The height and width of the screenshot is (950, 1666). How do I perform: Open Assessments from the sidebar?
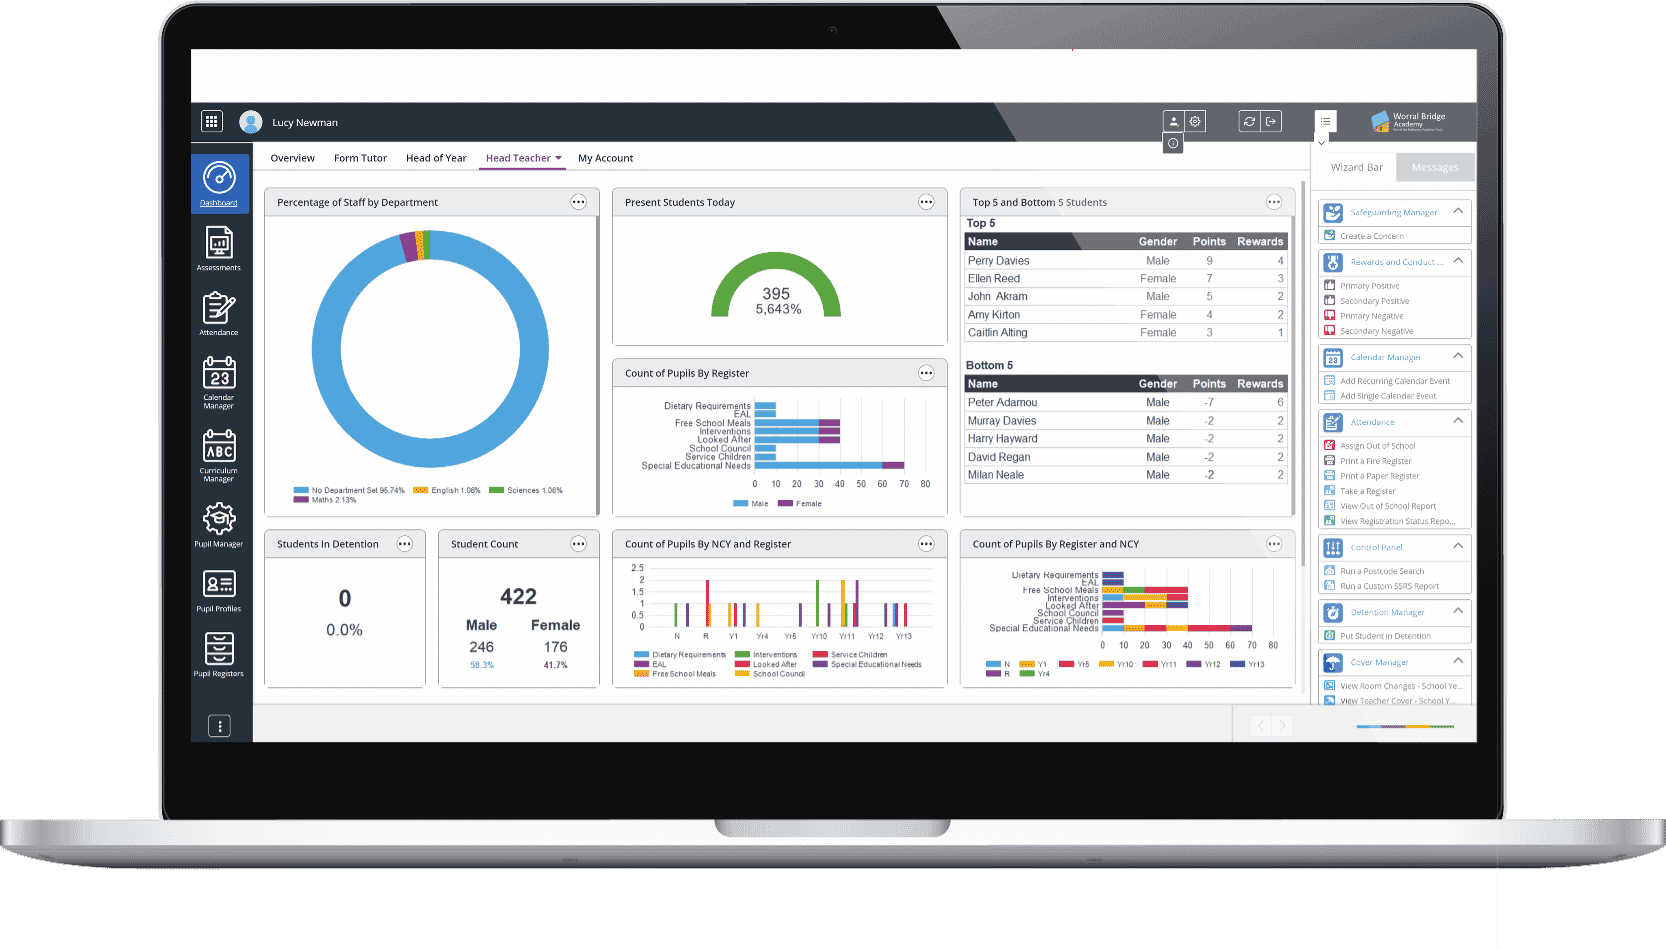(219, 249)
